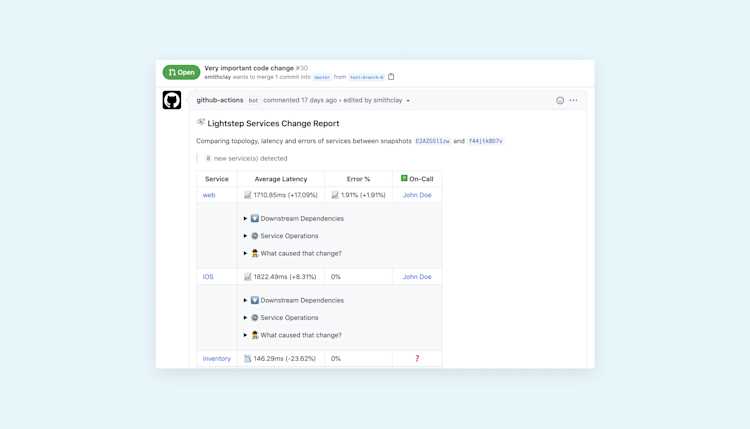
Task: Expand 'What caused that change?' under iOS
Action: point(292,335)
